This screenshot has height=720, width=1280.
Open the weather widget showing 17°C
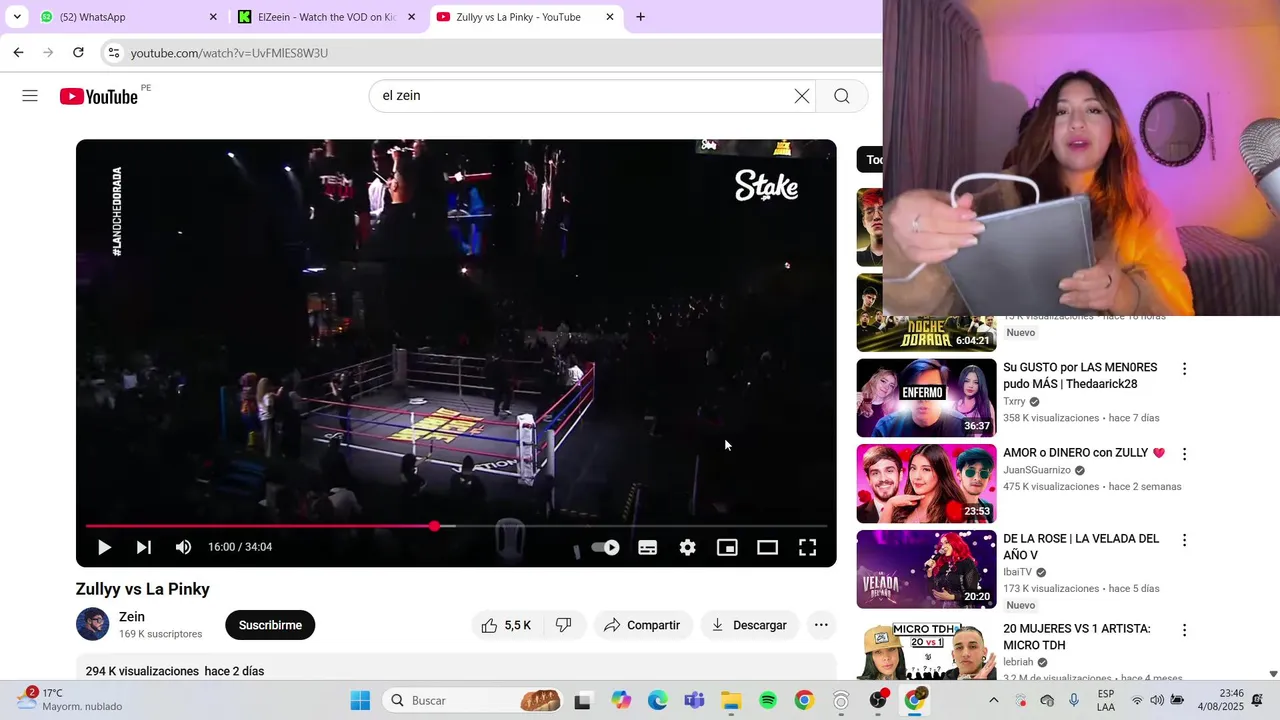coord(70,700)
